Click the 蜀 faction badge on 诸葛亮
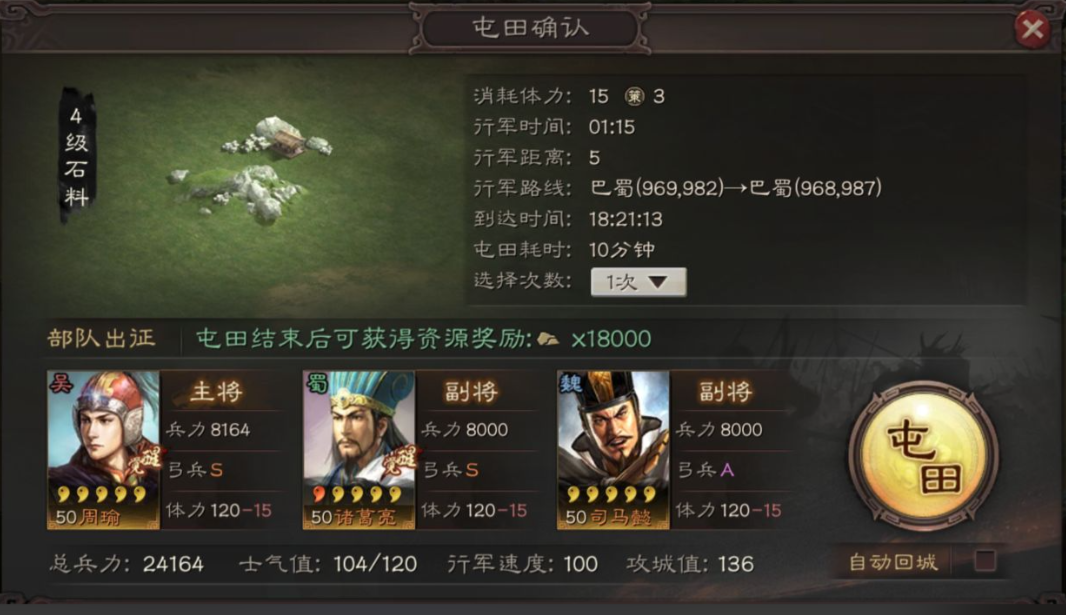Image resolution: width=1066 pixels, height=615 pixels. 316,384
